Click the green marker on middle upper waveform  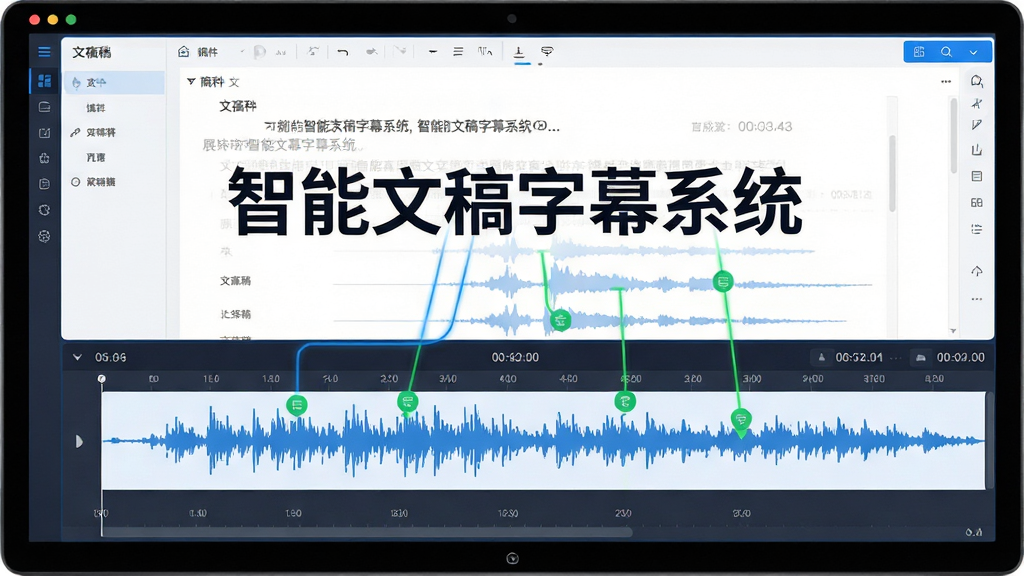click(722, 282)
